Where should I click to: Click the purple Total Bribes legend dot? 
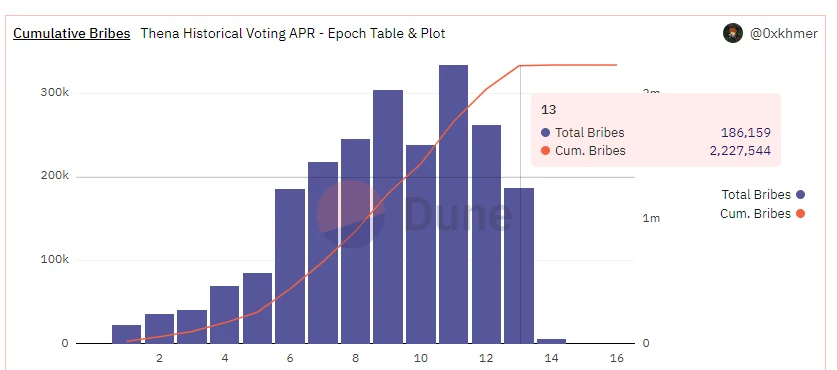click(x=800, y=195)
